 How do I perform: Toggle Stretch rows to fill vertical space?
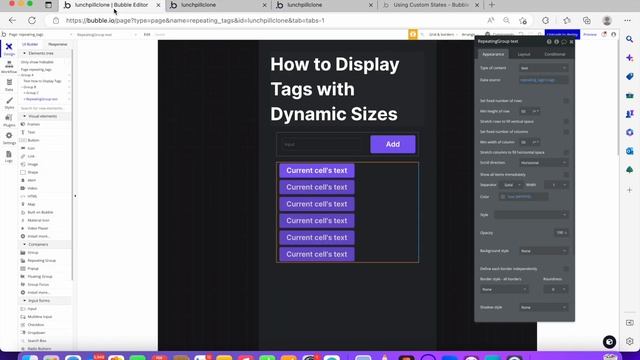pyautogui.click(x=566, y=122)
